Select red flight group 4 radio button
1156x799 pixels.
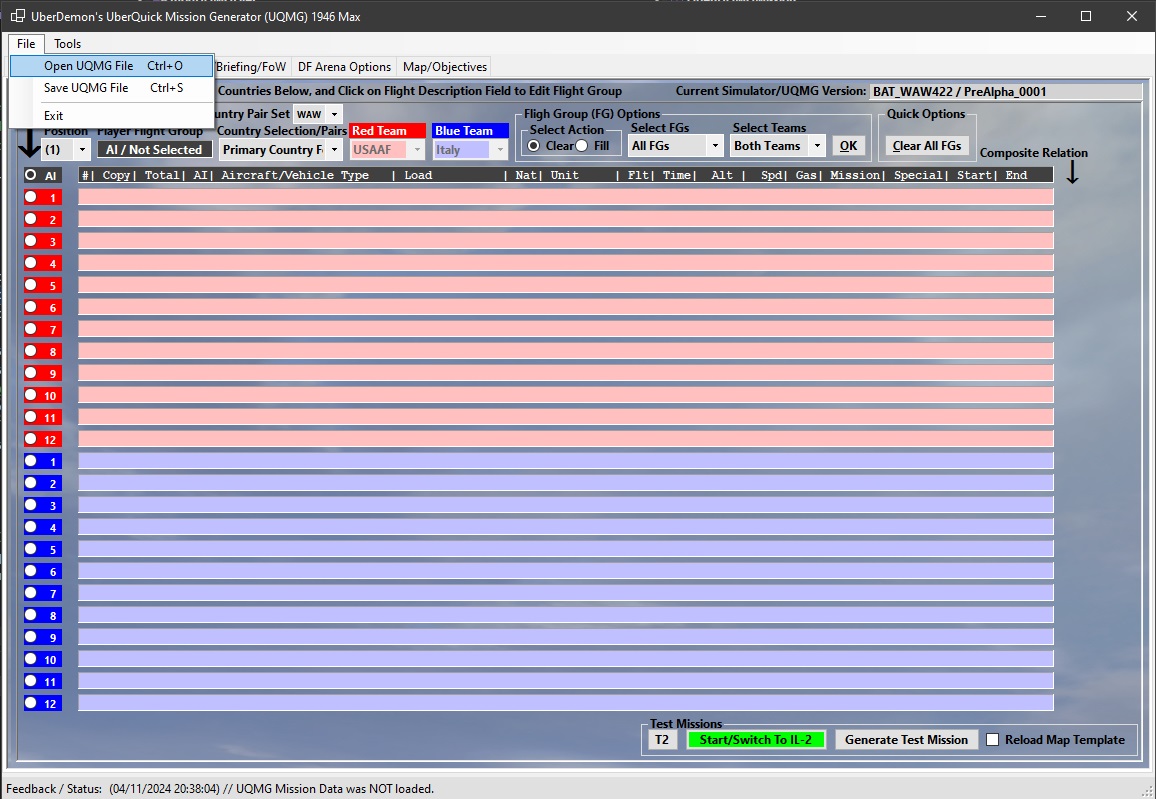[30, 263]
